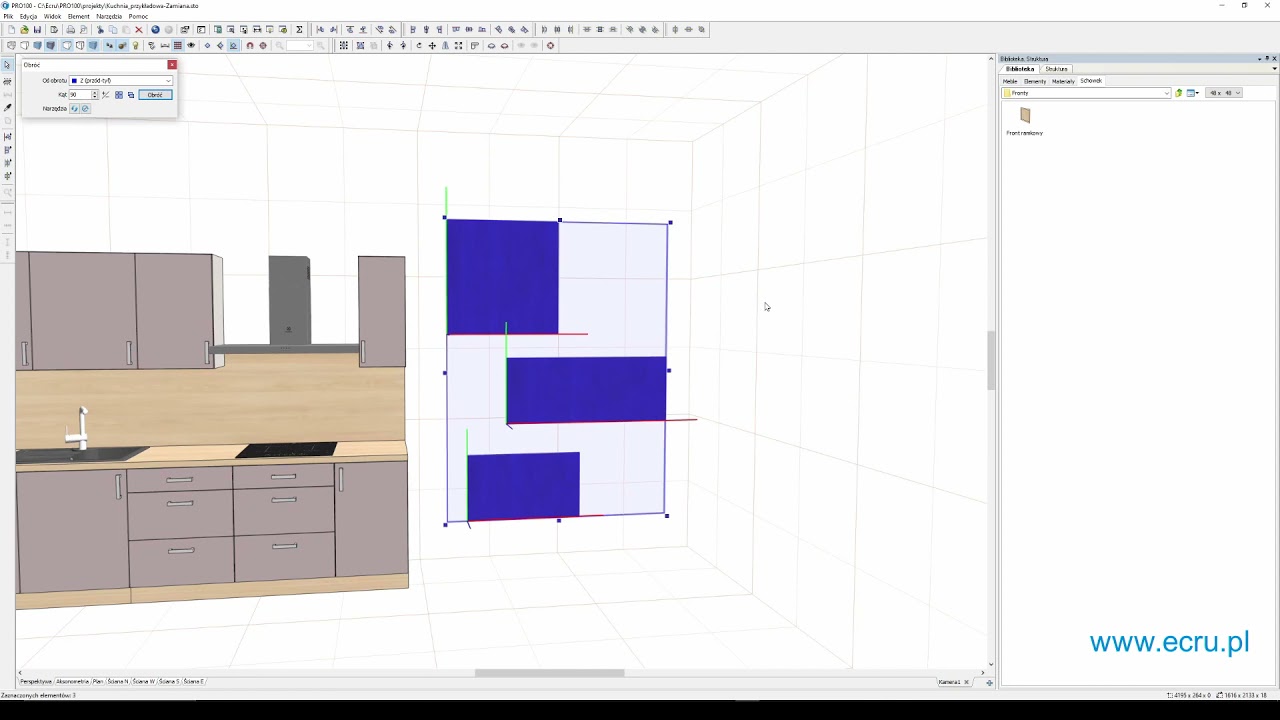Click the horizontal scrollbar thumb below the viewport

pyautogui.click(x=549, y=673)
